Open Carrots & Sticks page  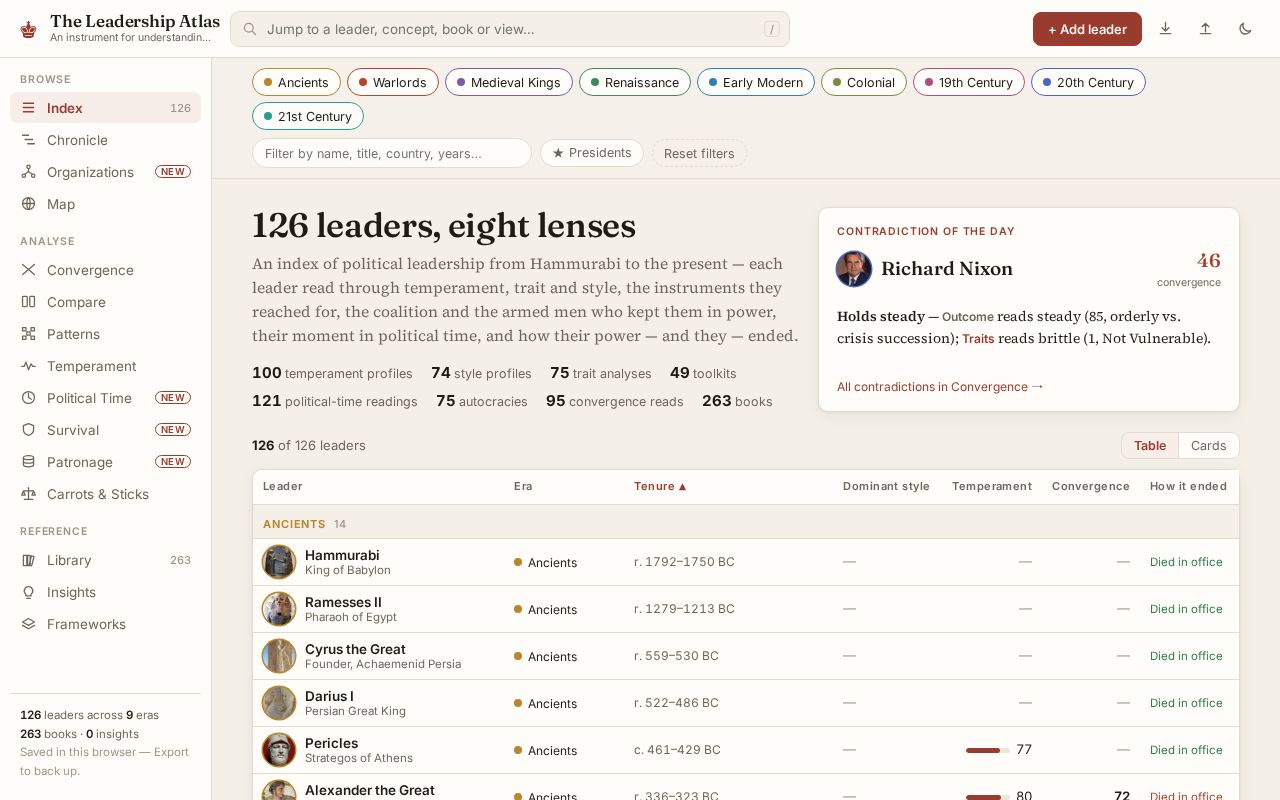[x=105, y=494]
